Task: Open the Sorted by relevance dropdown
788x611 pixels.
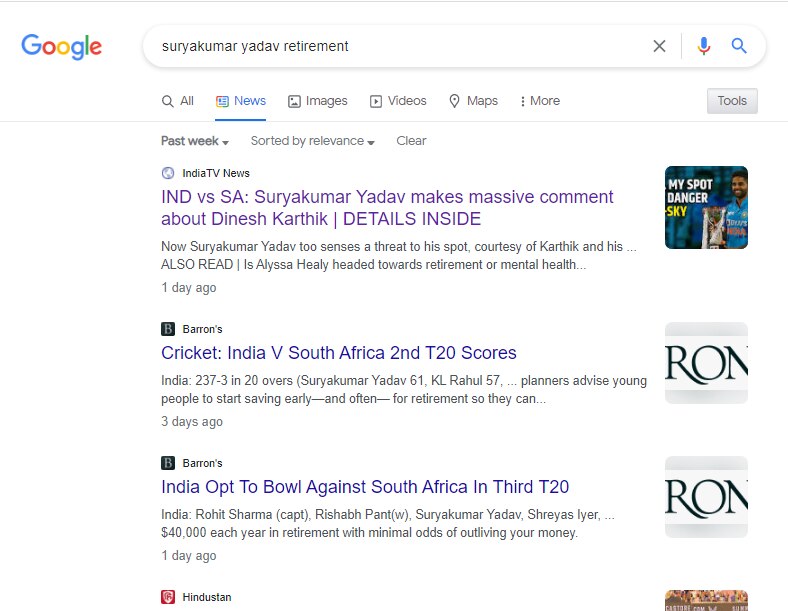Action: pos(312,141)
